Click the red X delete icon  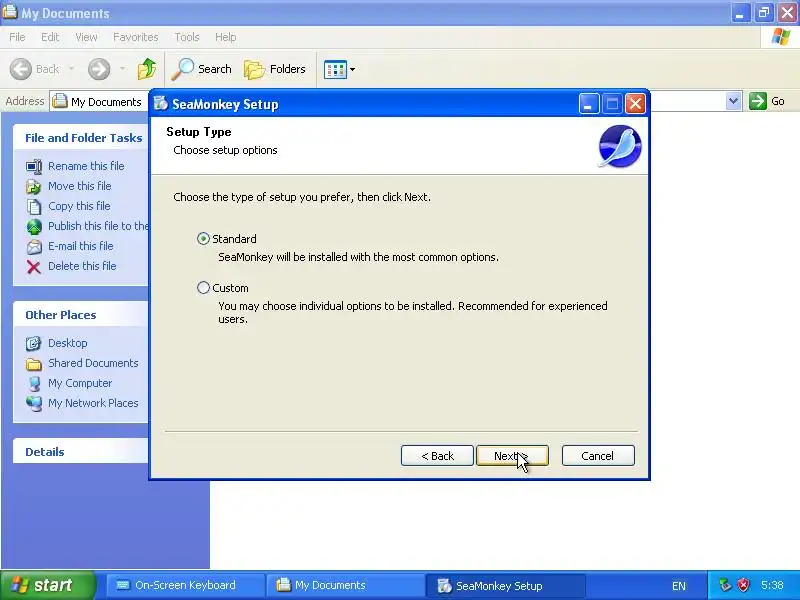(34, 266)
